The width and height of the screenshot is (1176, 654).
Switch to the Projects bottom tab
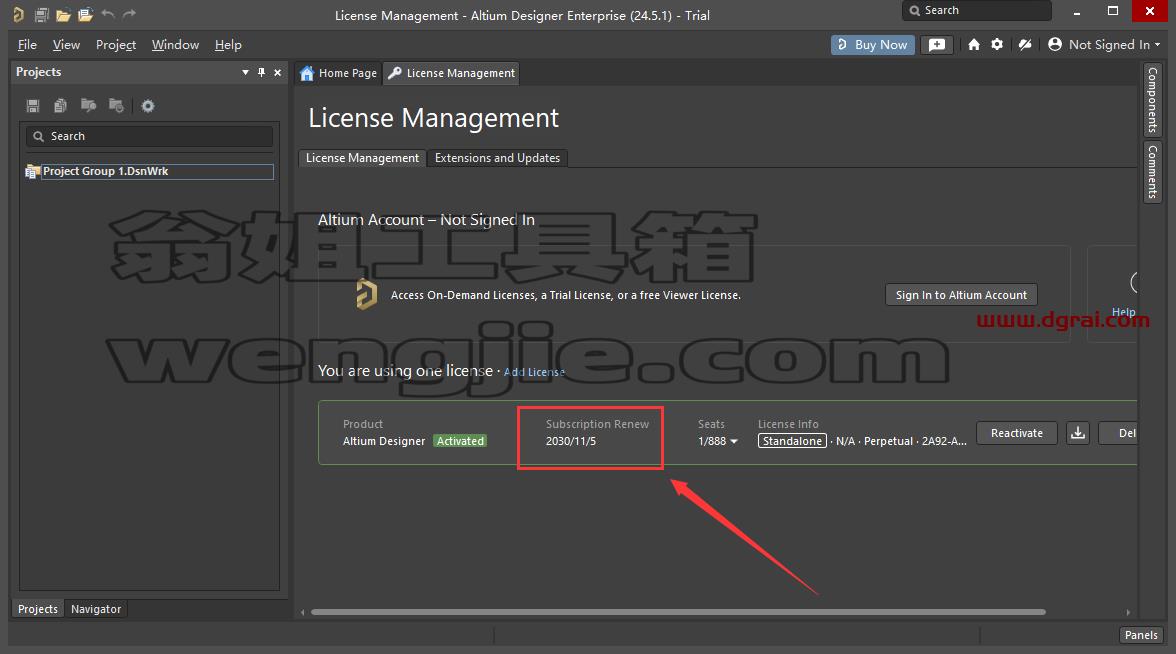coord(38,609)
